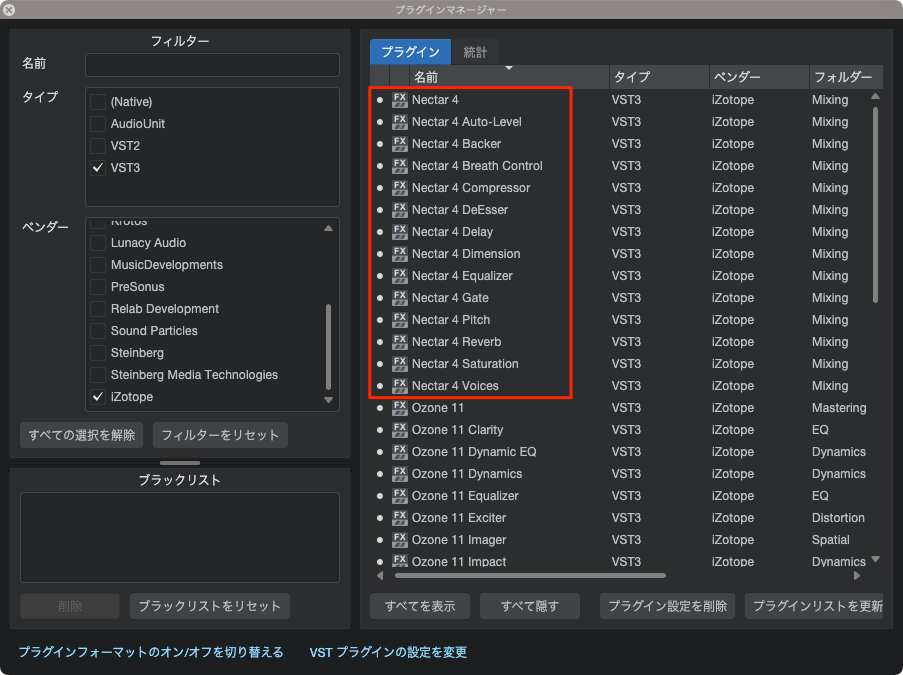
Task: Uncheck the VST3 type filter
Action: click(98, 168)
